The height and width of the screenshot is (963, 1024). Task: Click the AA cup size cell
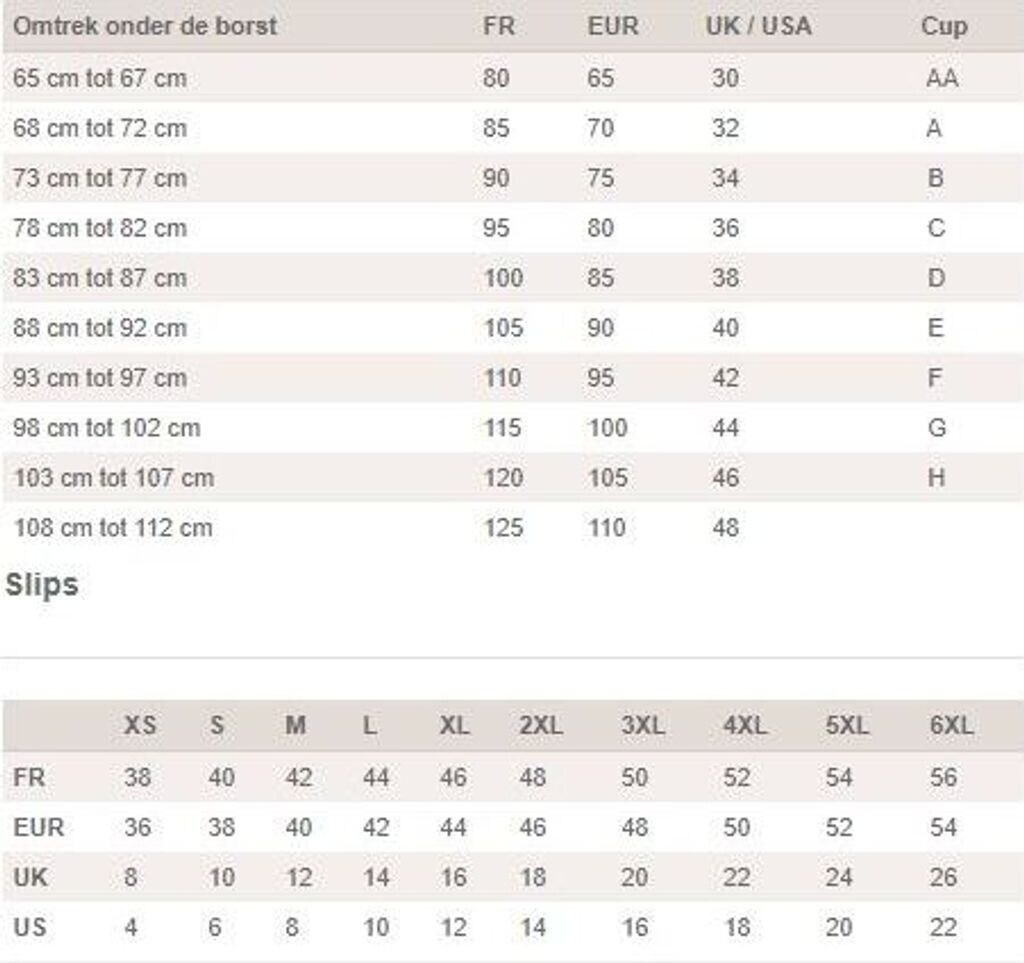[941, 78]
